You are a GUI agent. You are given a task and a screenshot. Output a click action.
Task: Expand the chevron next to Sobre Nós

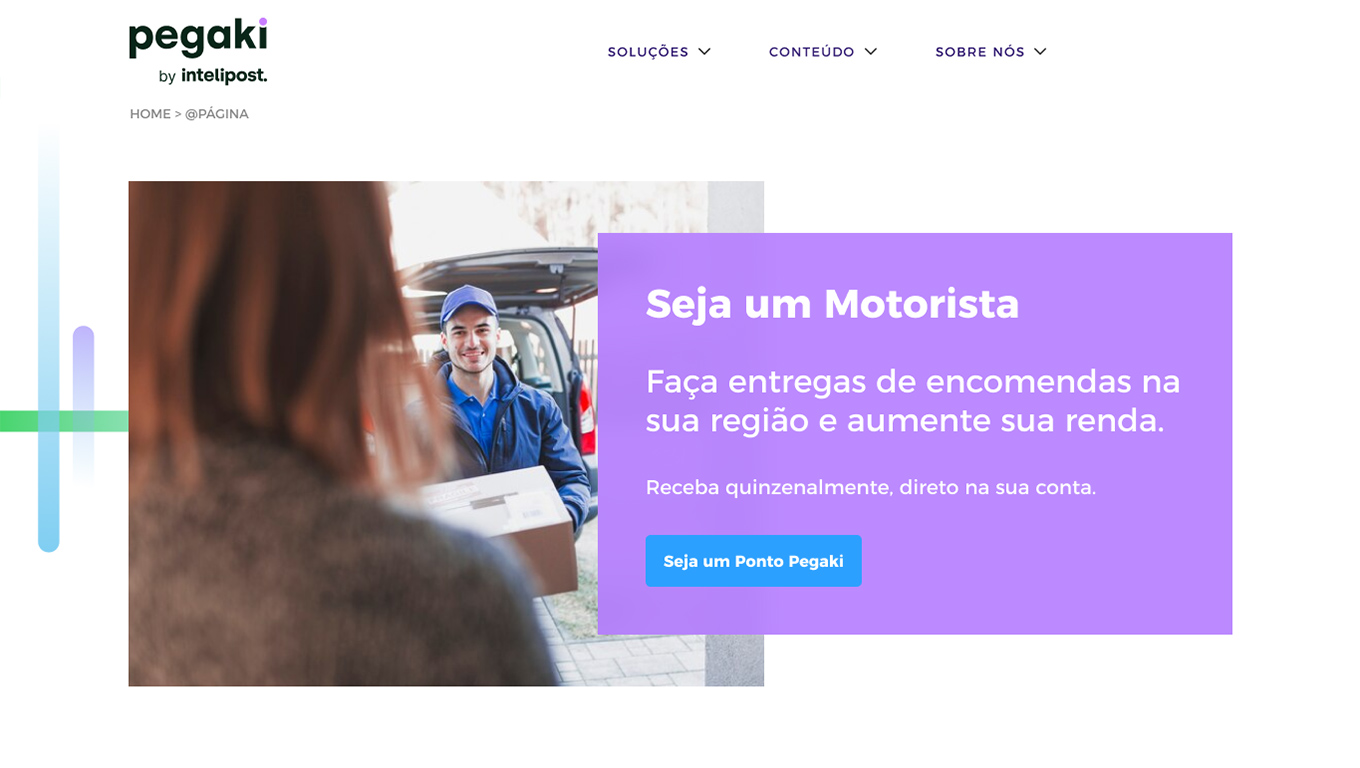coord(1040,51)
